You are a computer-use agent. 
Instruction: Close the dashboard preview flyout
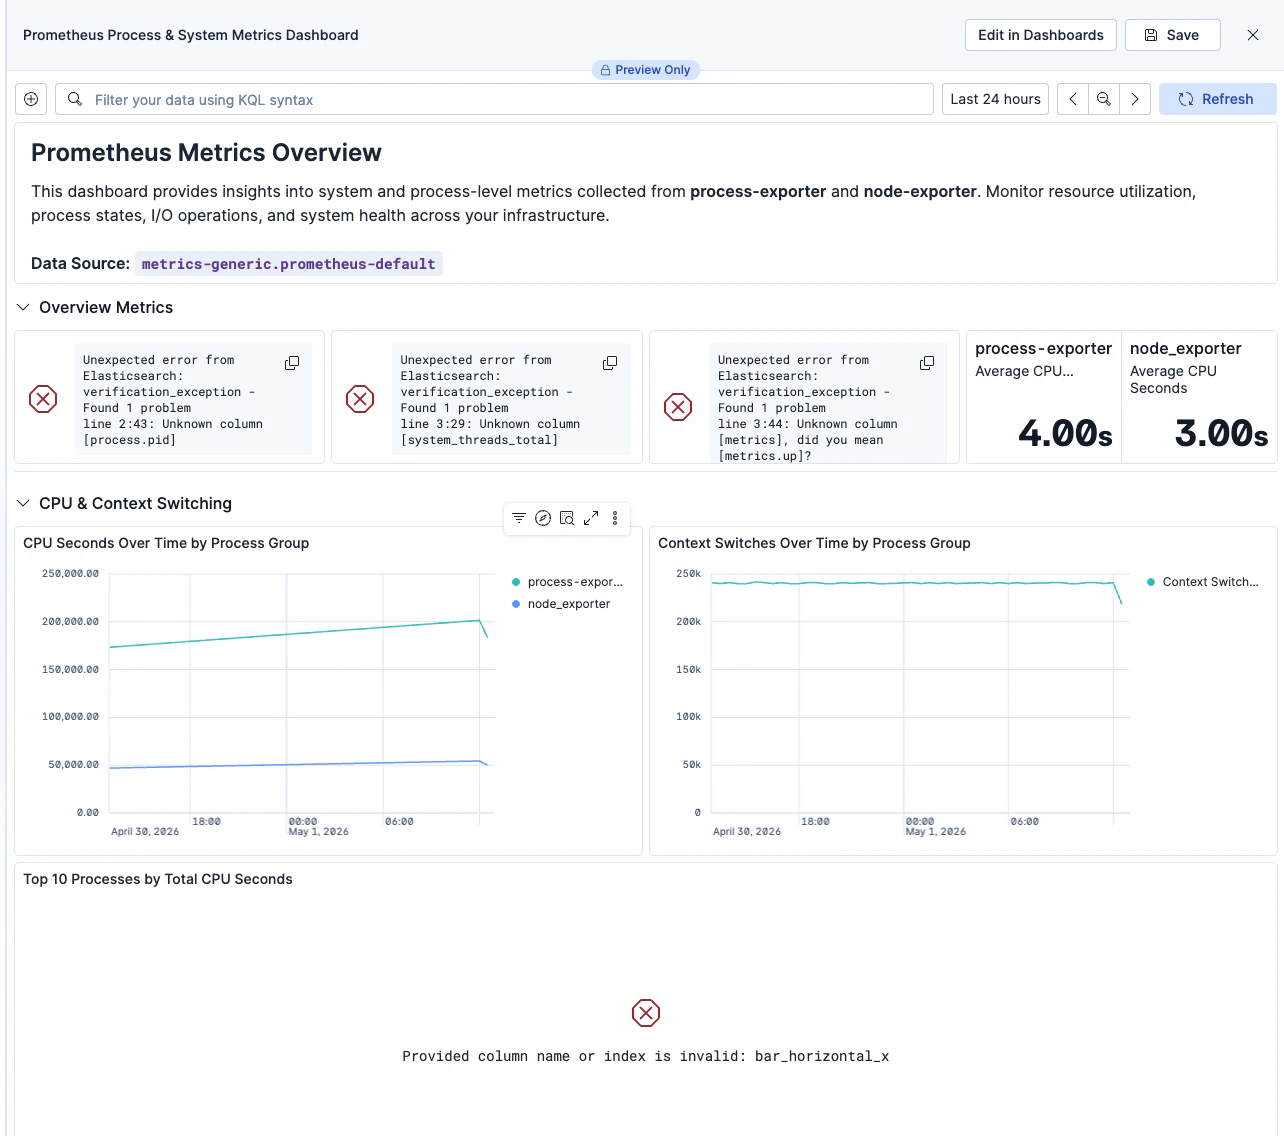click(x=1253, y=35)
